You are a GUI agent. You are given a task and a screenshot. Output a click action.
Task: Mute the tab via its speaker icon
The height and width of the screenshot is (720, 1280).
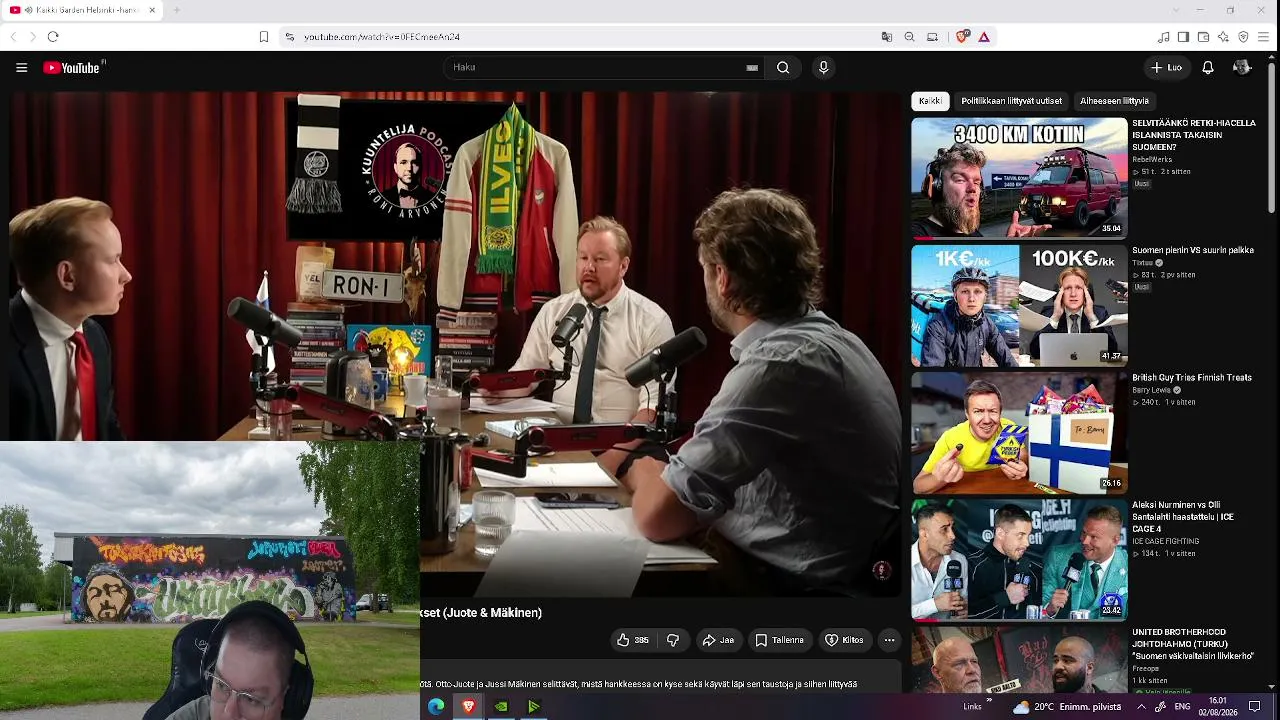click(x=28, y=10)
